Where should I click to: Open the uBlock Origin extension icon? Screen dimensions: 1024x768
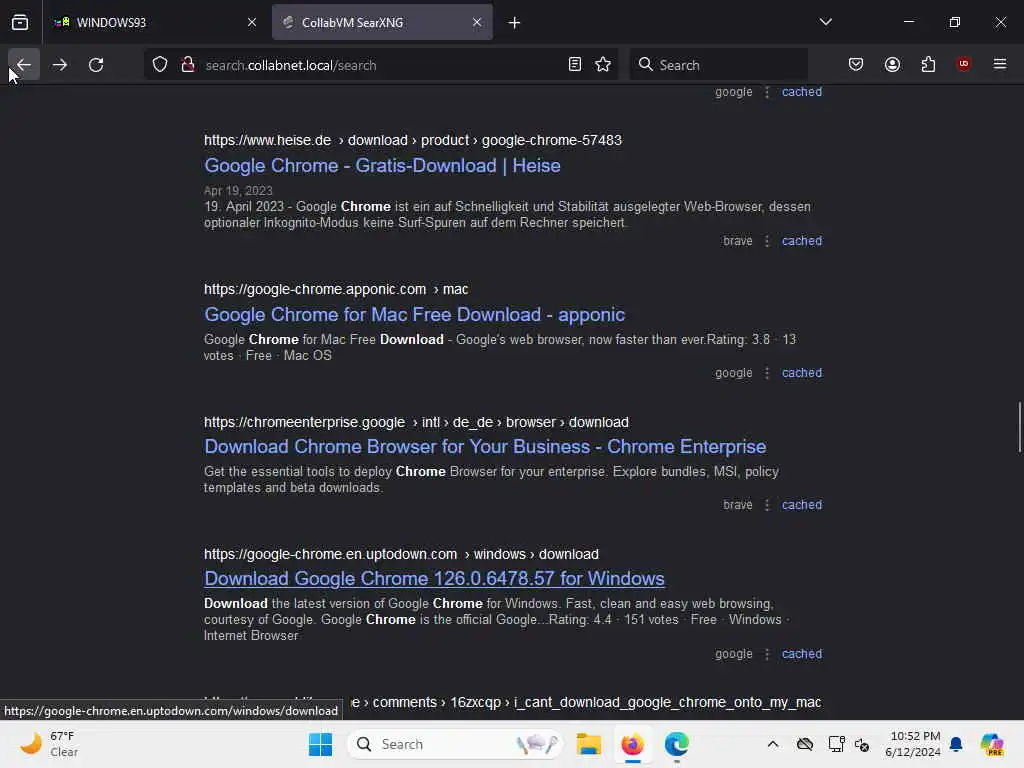[x=963, y=65]
